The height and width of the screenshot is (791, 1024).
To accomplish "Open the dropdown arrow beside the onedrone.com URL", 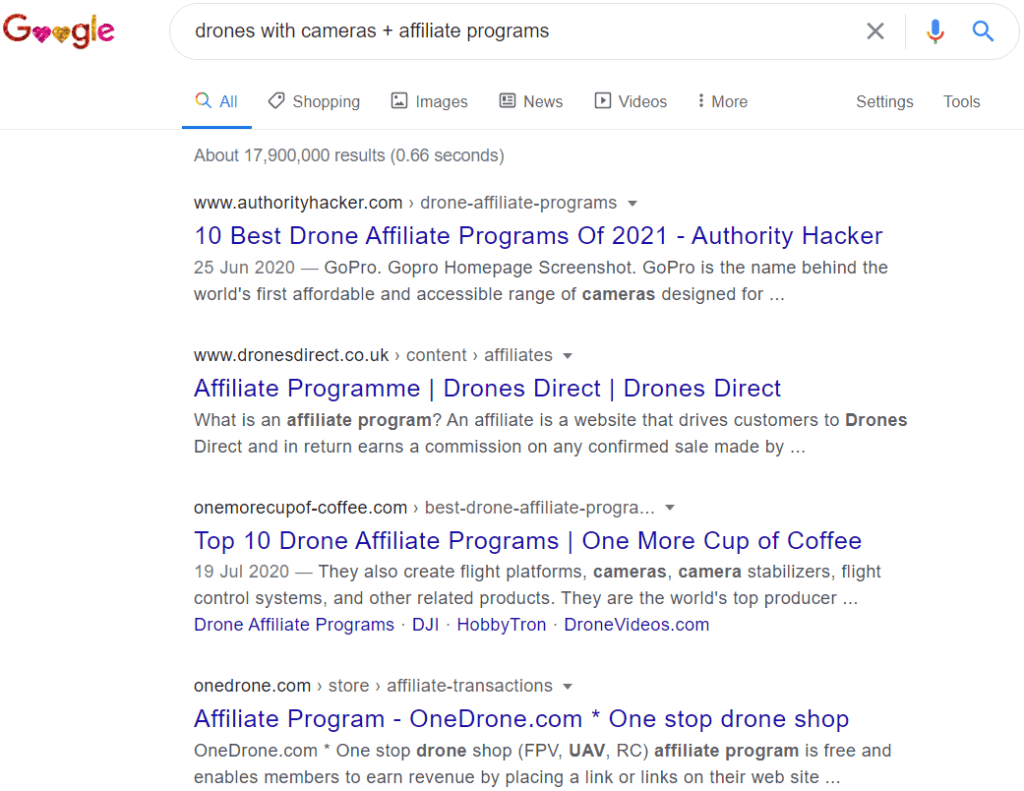I will [x=568, y=686].
